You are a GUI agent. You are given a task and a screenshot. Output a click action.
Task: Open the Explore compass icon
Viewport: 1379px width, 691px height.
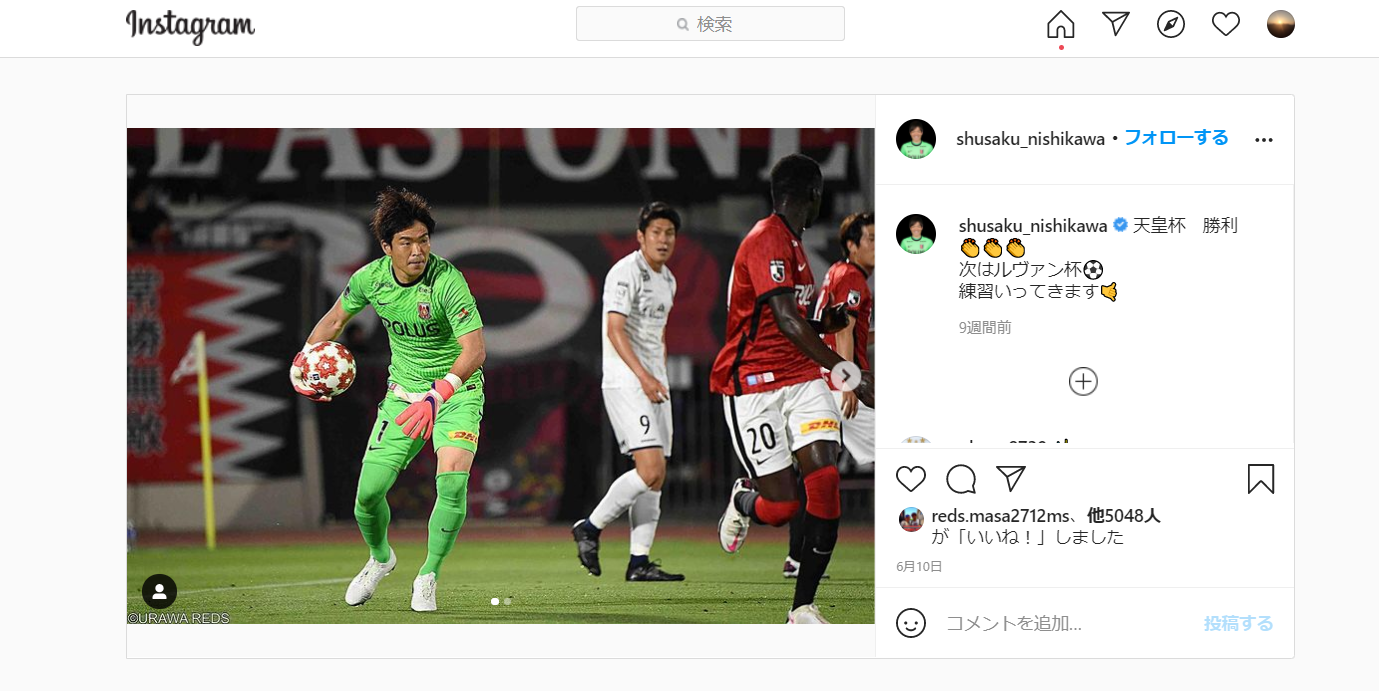click(x=1171, y=24)
